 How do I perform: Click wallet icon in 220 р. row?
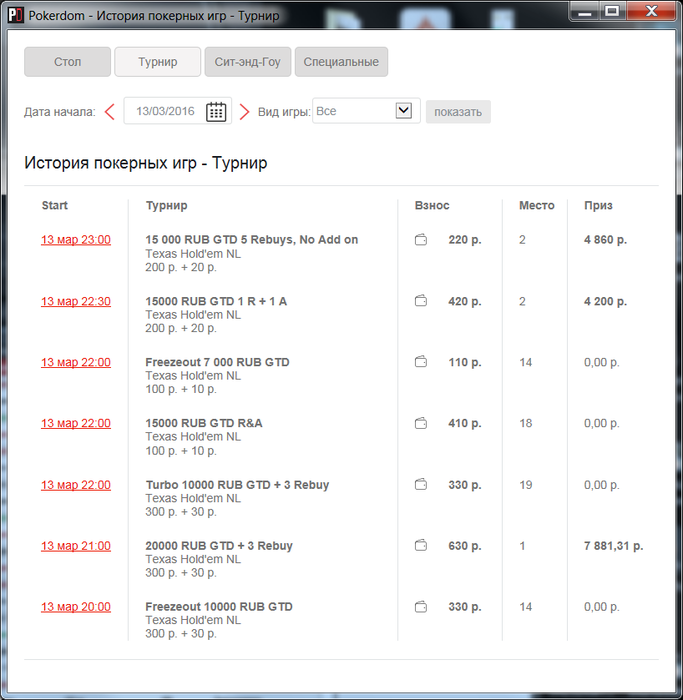point(421,240)
